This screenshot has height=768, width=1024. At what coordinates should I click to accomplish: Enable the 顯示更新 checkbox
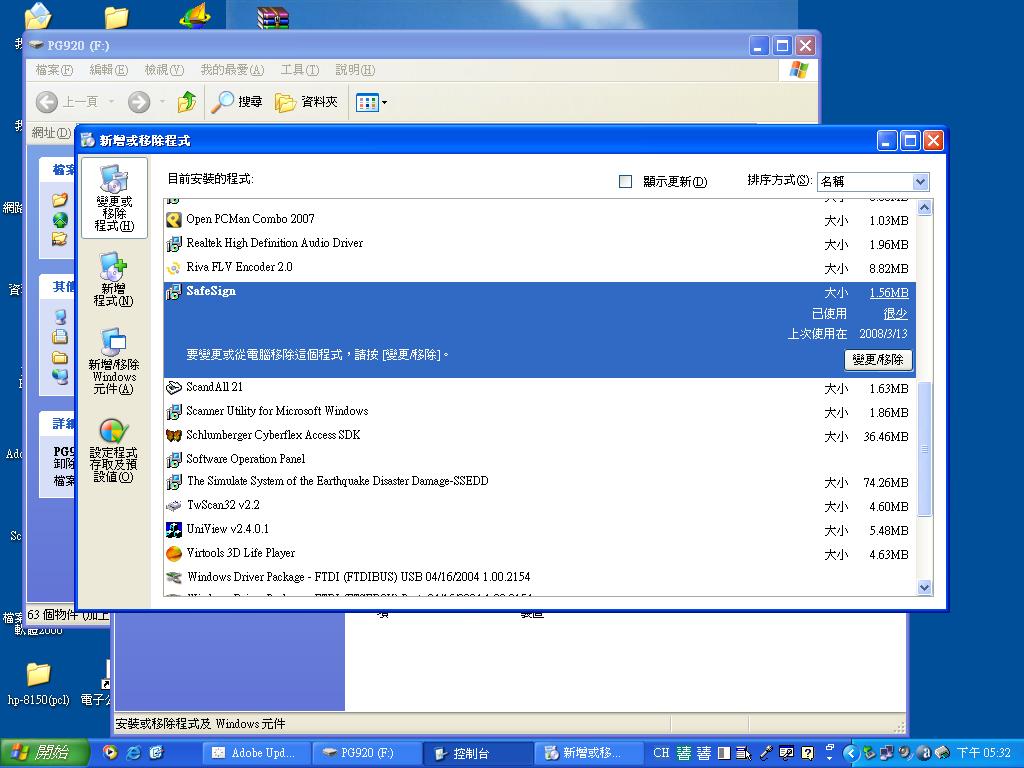tap(626, 181)
